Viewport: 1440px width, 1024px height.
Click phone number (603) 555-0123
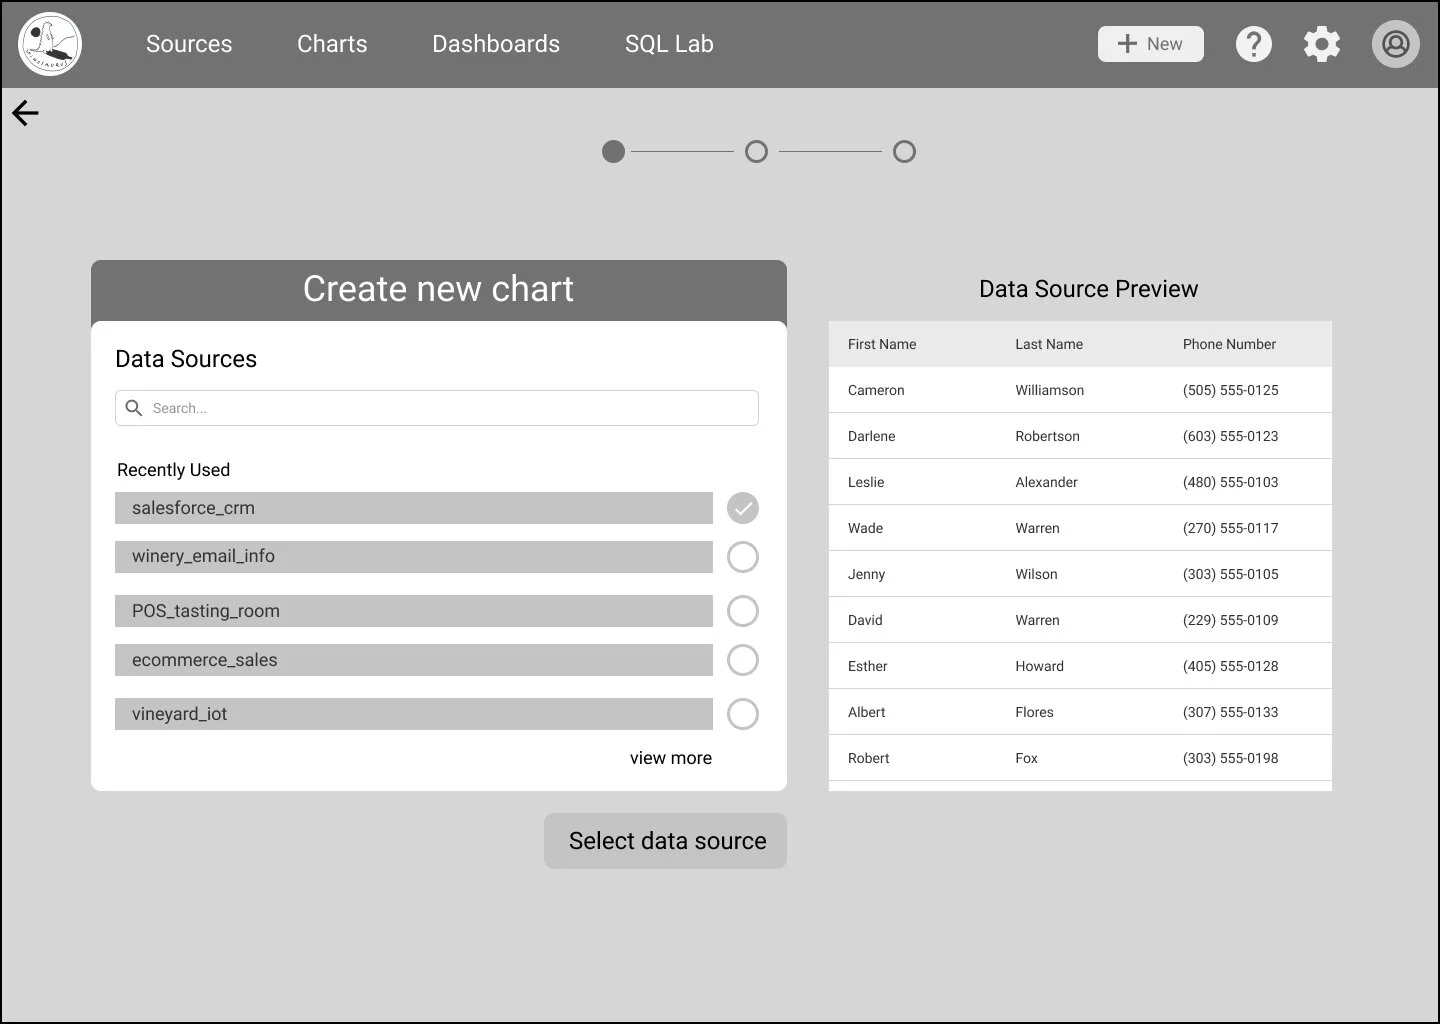click(x=1230, y=436)
